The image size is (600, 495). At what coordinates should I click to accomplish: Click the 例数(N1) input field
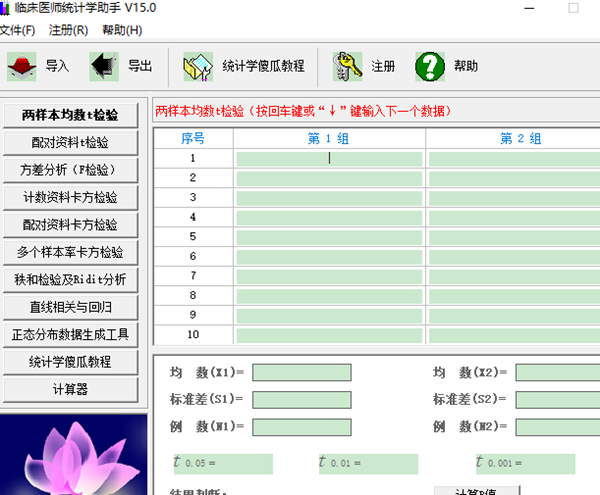click(302, 427)
